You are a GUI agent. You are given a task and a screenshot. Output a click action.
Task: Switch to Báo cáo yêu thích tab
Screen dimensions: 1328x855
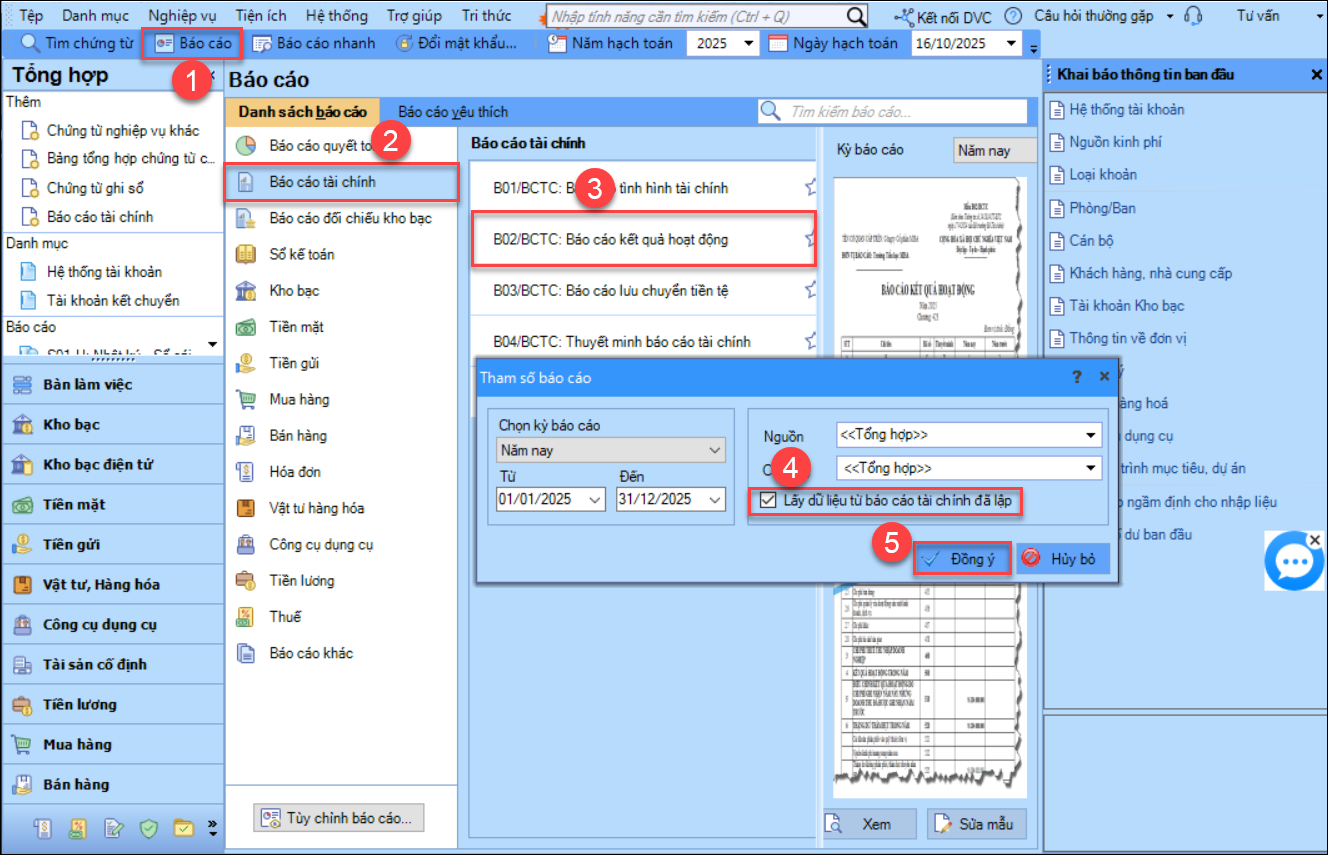pos(453,112)
